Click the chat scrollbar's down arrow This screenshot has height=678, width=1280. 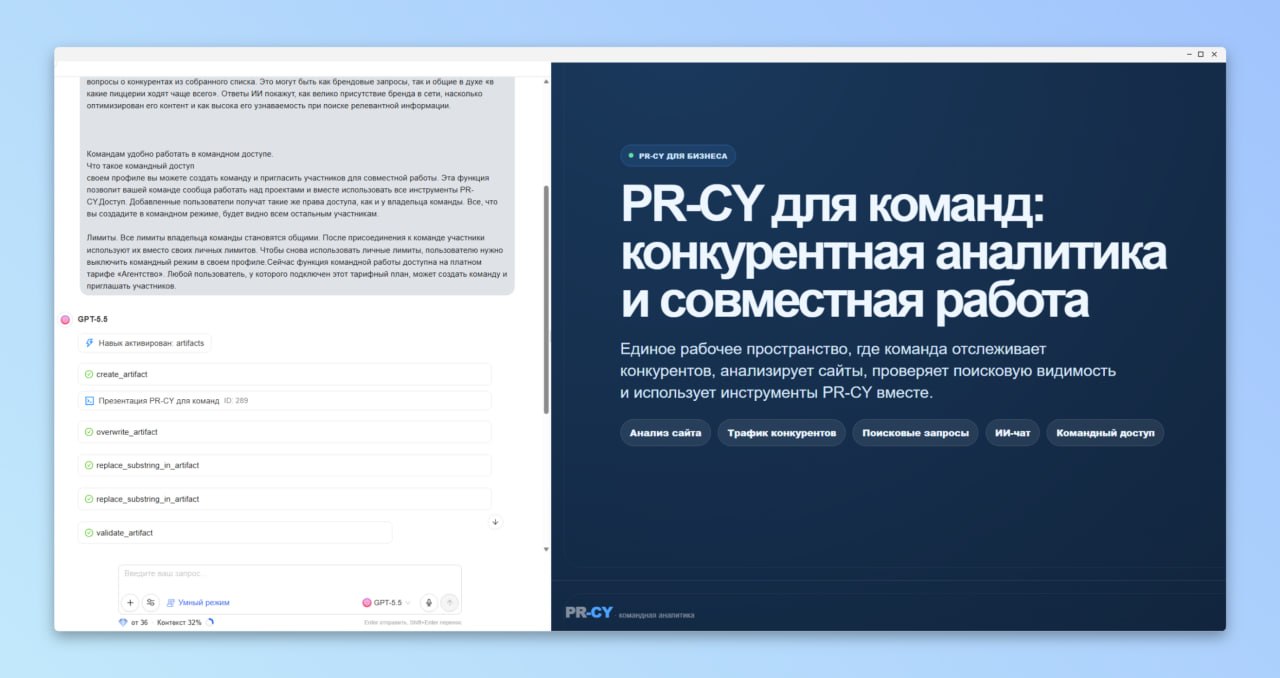pos(546,549)
